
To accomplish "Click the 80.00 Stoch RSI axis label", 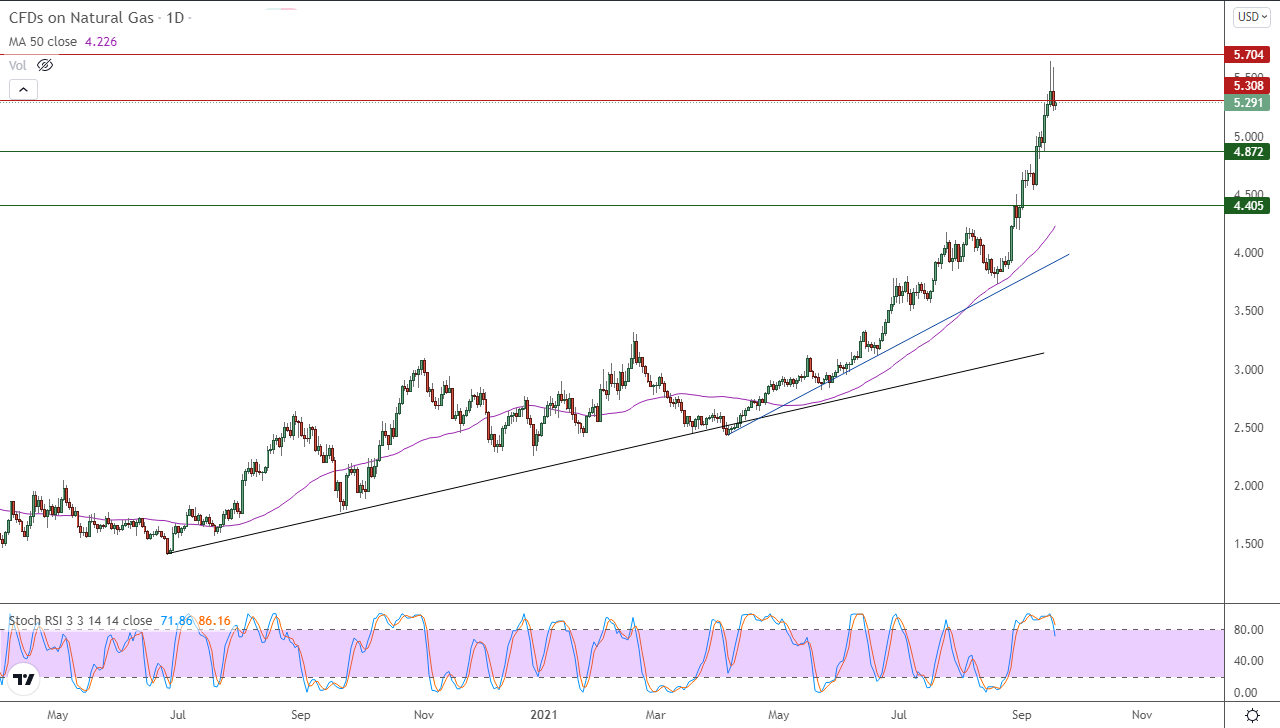I will [x=1248, y=630].
